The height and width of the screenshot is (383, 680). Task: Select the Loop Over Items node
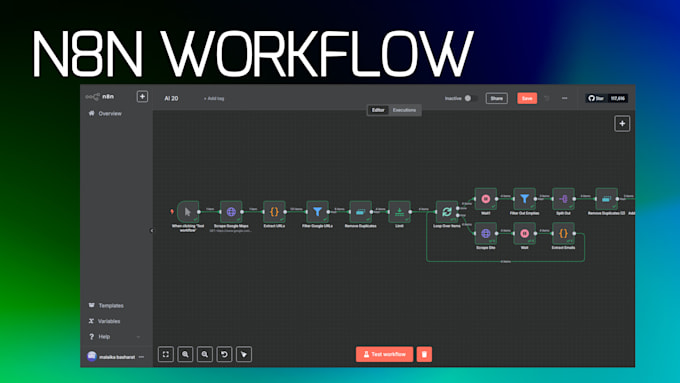click(447, 212)
